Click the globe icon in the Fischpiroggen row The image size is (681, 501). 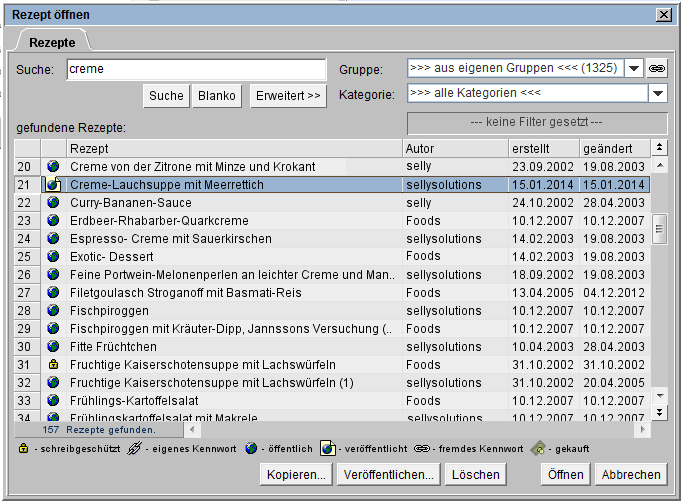[x=54, y=311]
